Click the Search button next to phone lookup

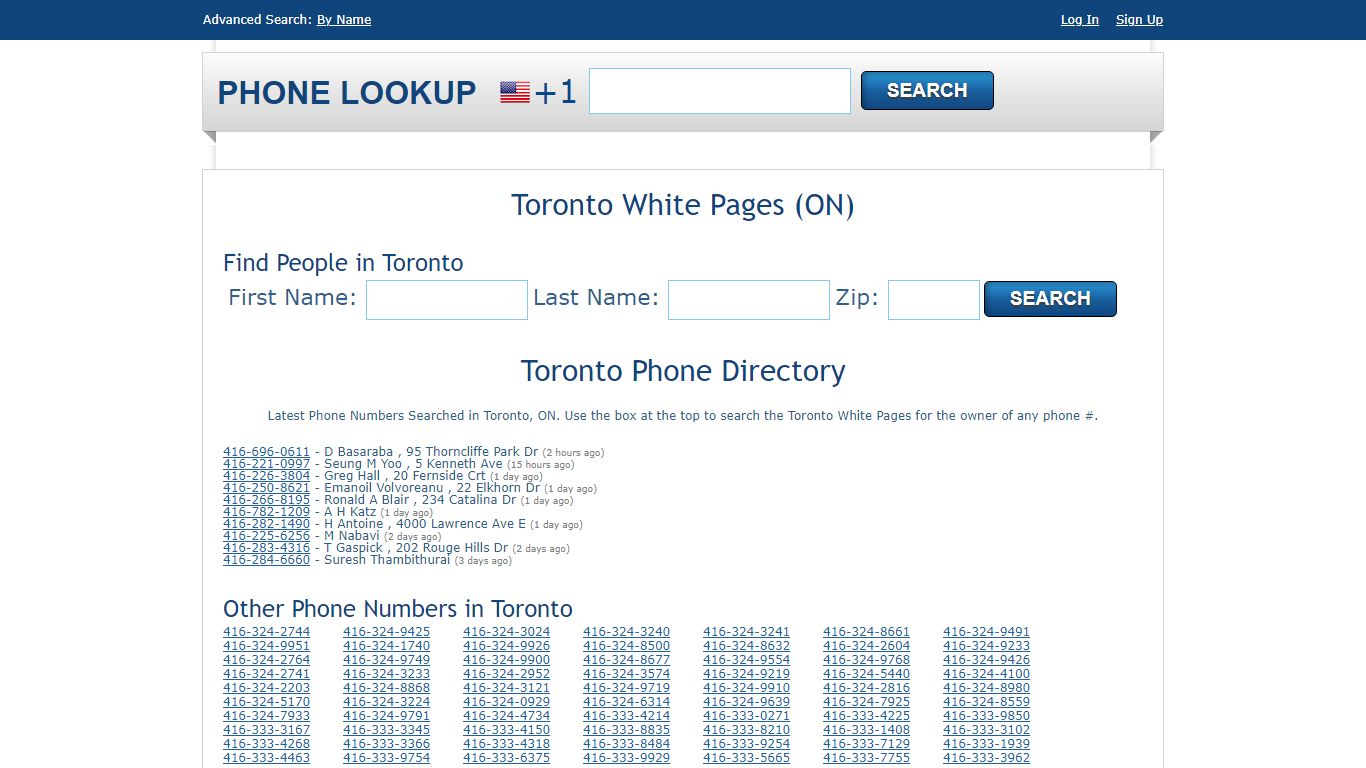point(927,90)
